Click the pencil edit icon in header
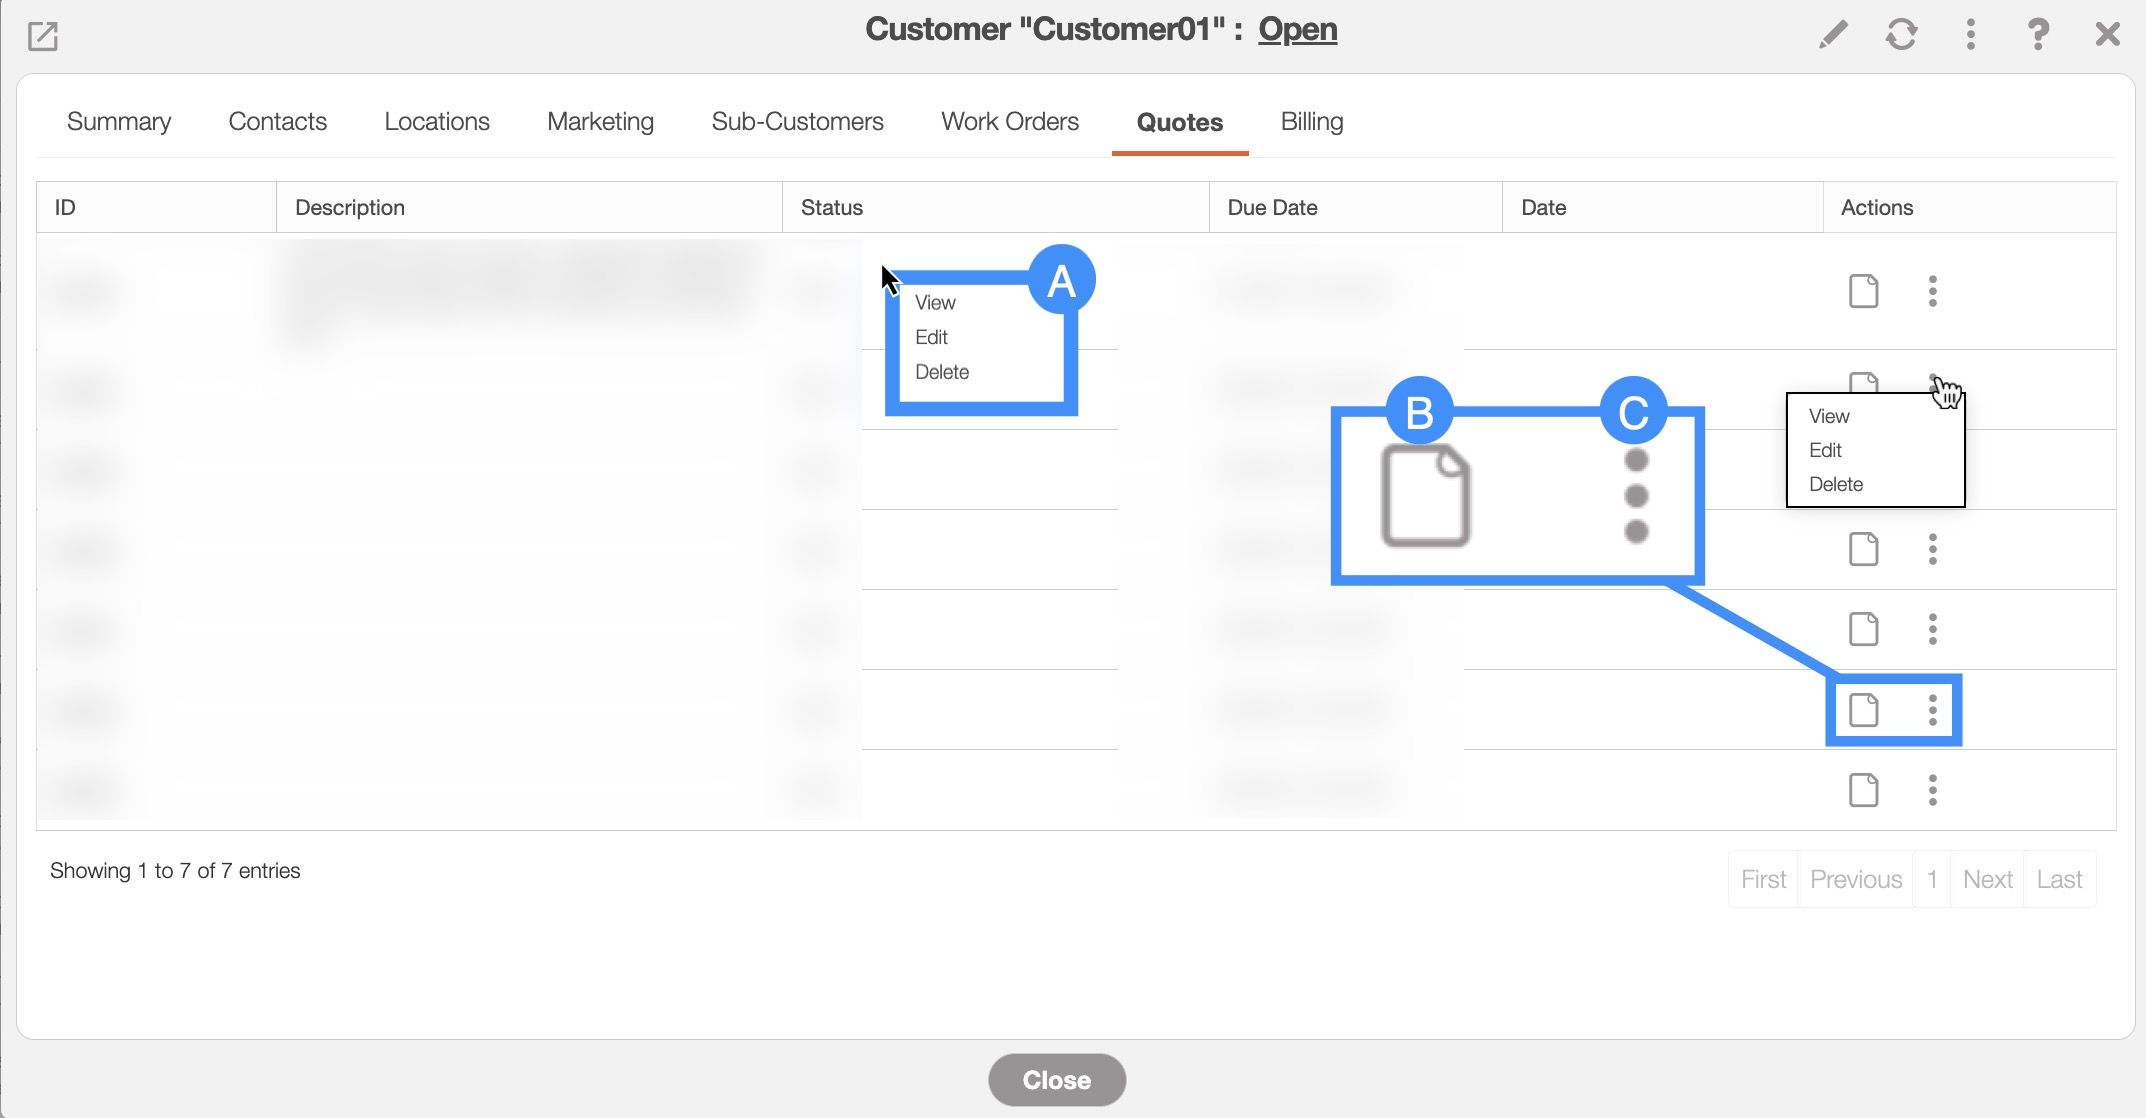 (1832, 35)
